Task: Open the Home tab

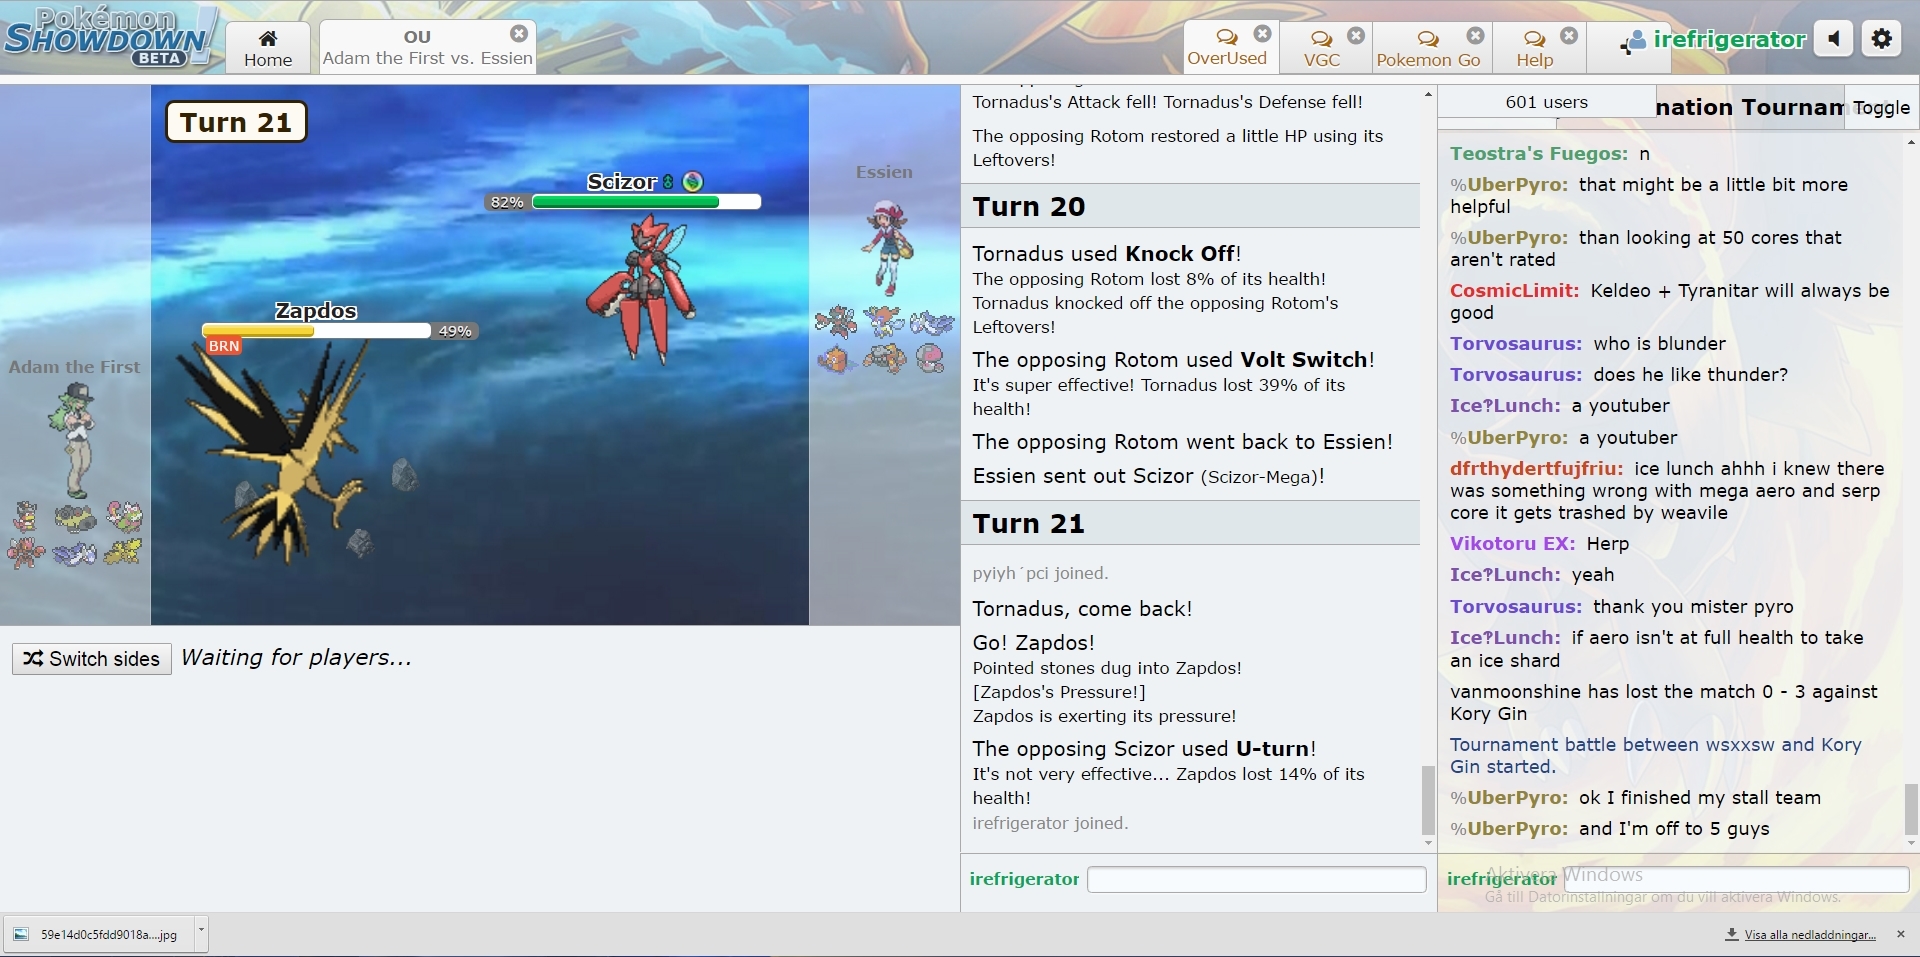Action: pos(268,48)
